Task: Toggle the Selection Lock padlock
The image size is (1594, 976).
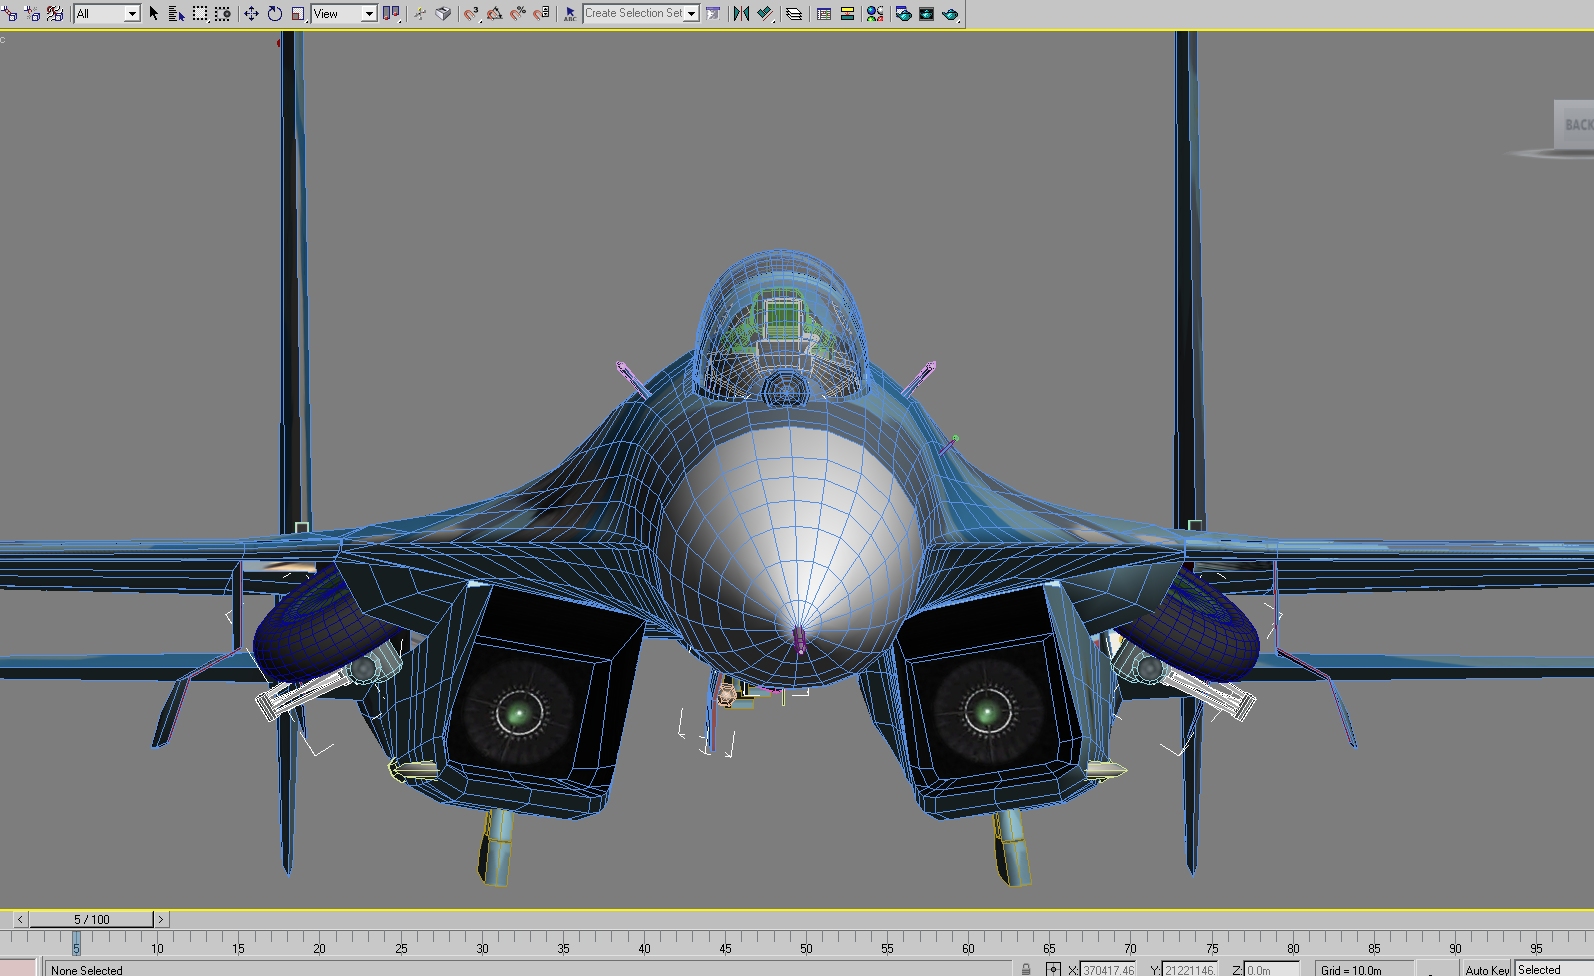Action: [1026, 969]
